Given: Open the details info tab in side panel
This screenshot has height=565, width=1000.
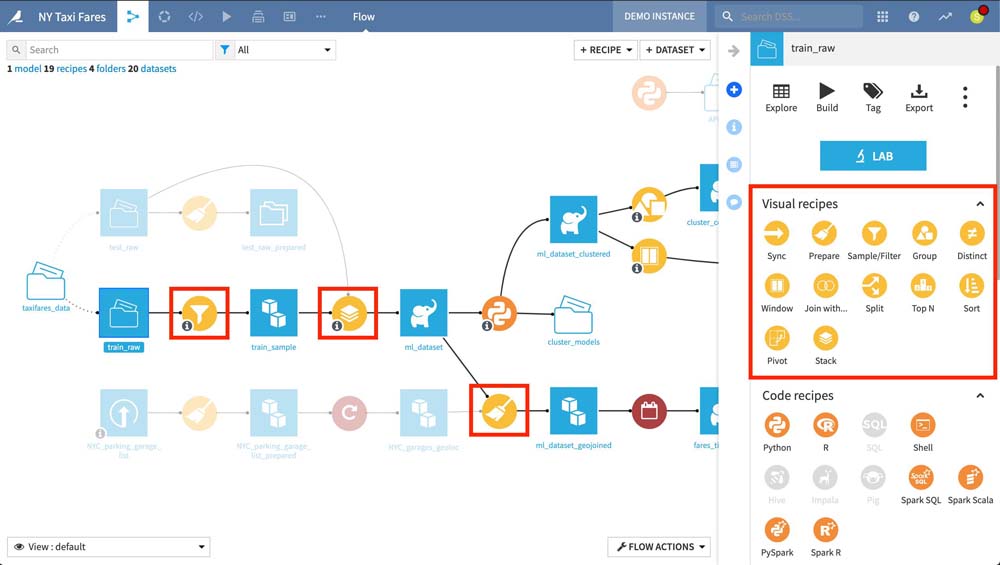Looking at the screenshot, I should click(x=734, y=127).
